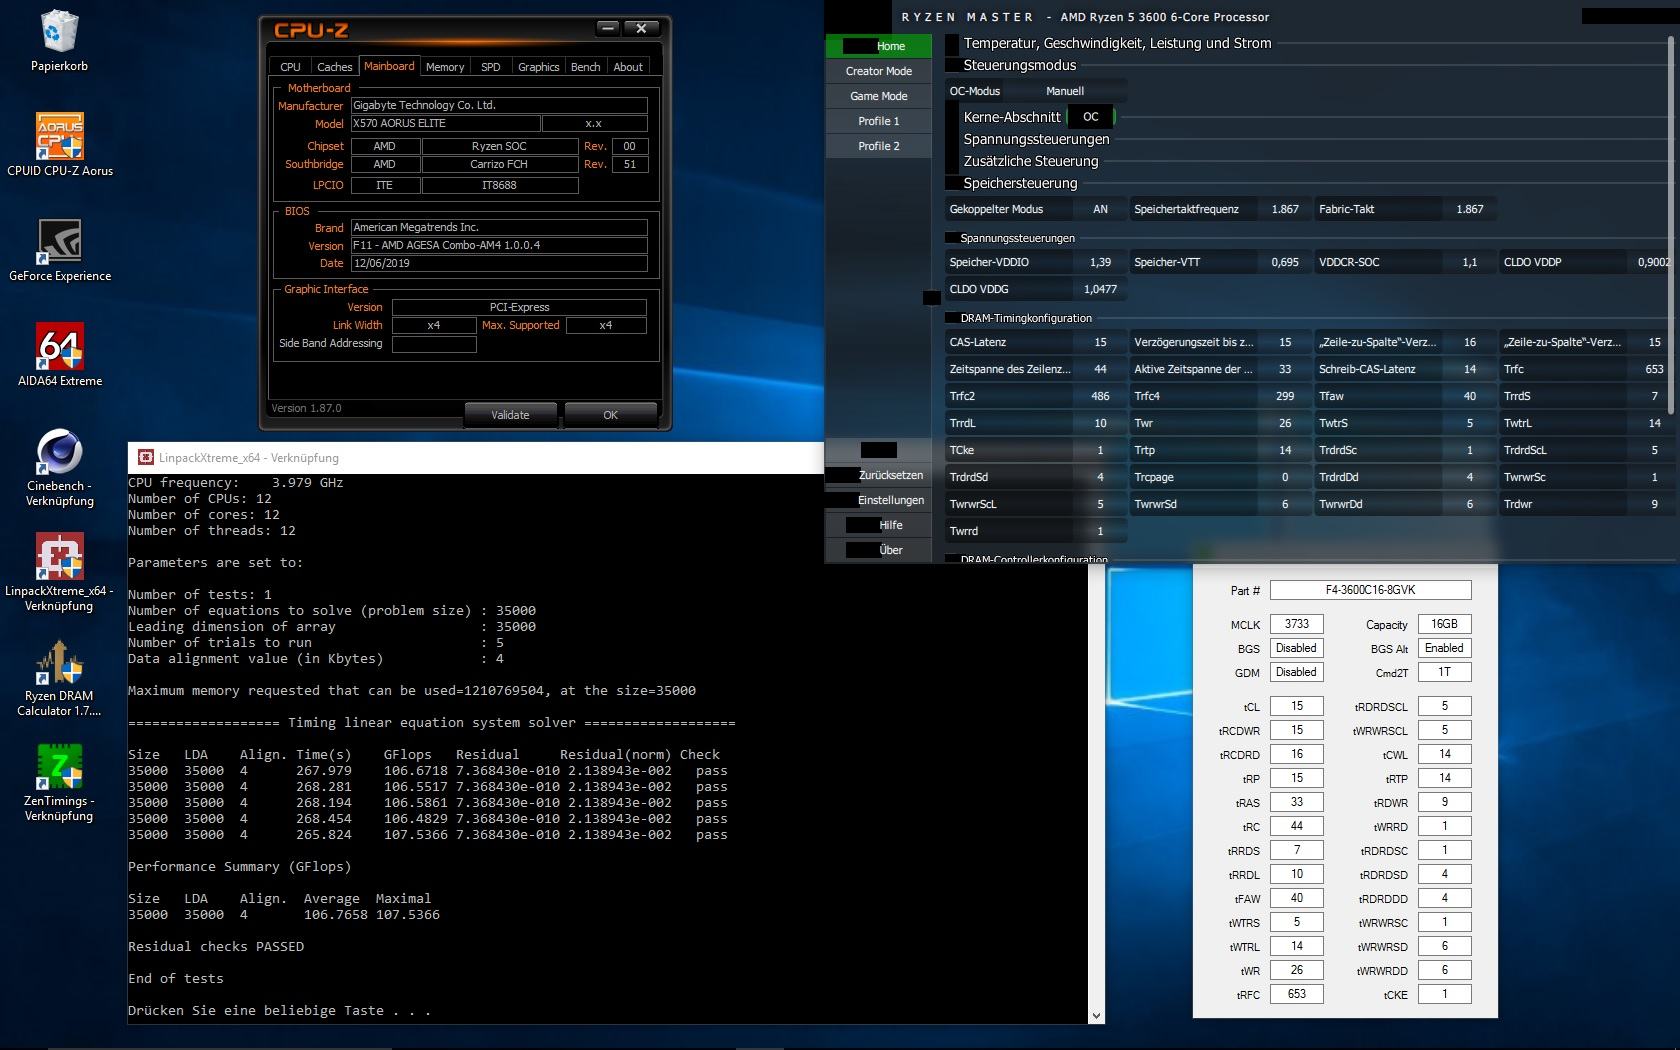The width and height of the screenshot is (1680, 1050).
Task: Click the Validate button in CPU-Z
Action: 510,415
